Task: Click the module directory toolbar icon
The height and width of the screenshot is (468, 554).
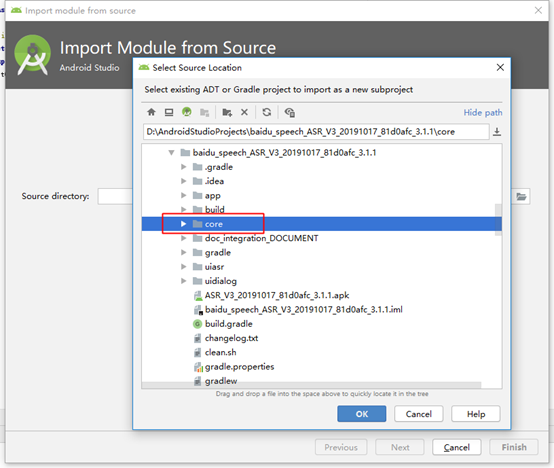Action: [x=204, y=112]
